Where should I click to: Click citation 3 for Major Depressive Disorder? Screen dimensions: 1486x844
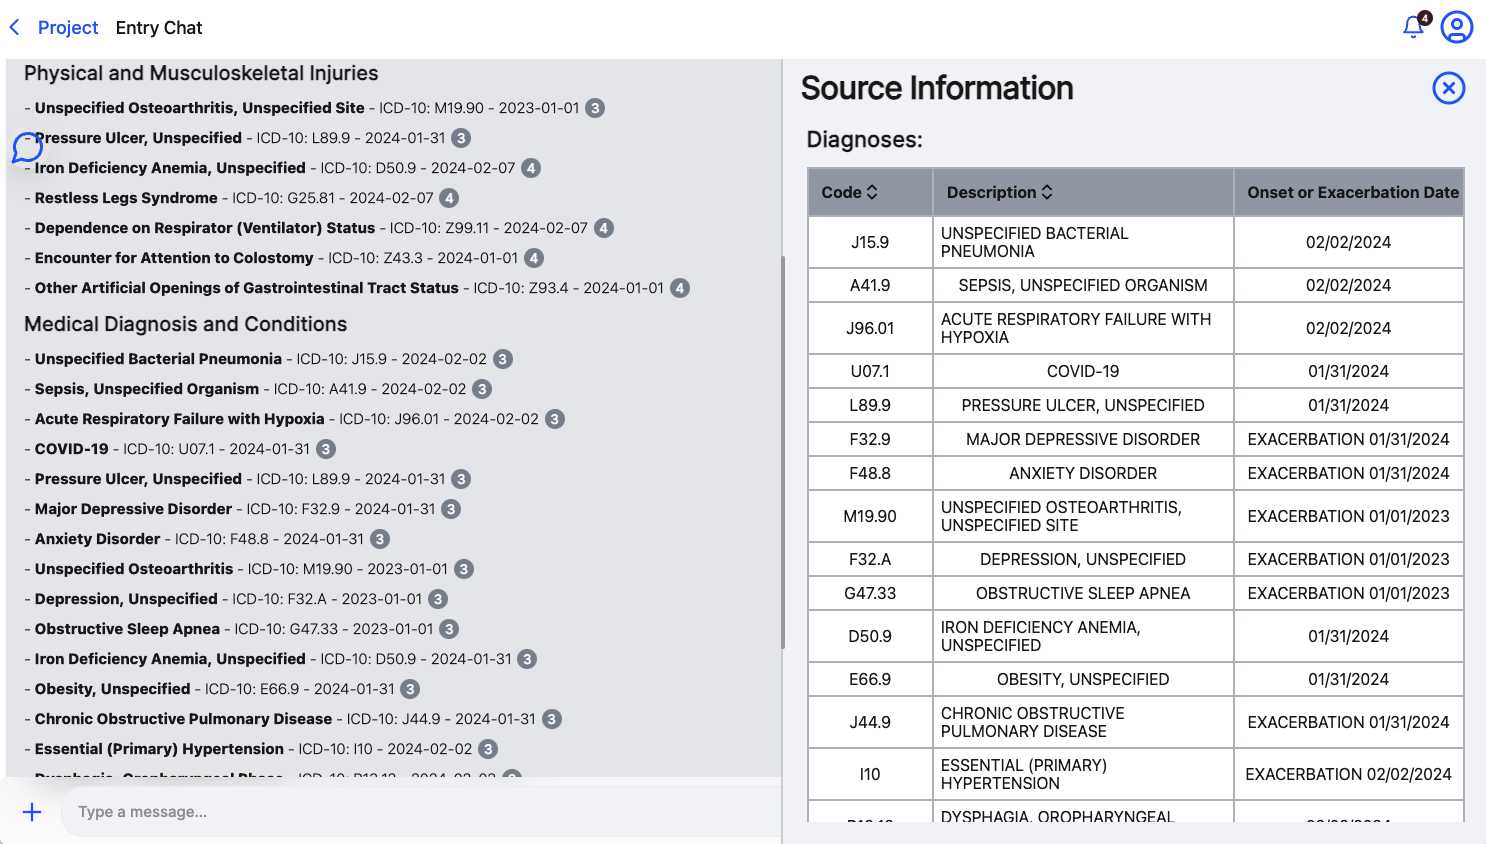[x=450, y=508]
